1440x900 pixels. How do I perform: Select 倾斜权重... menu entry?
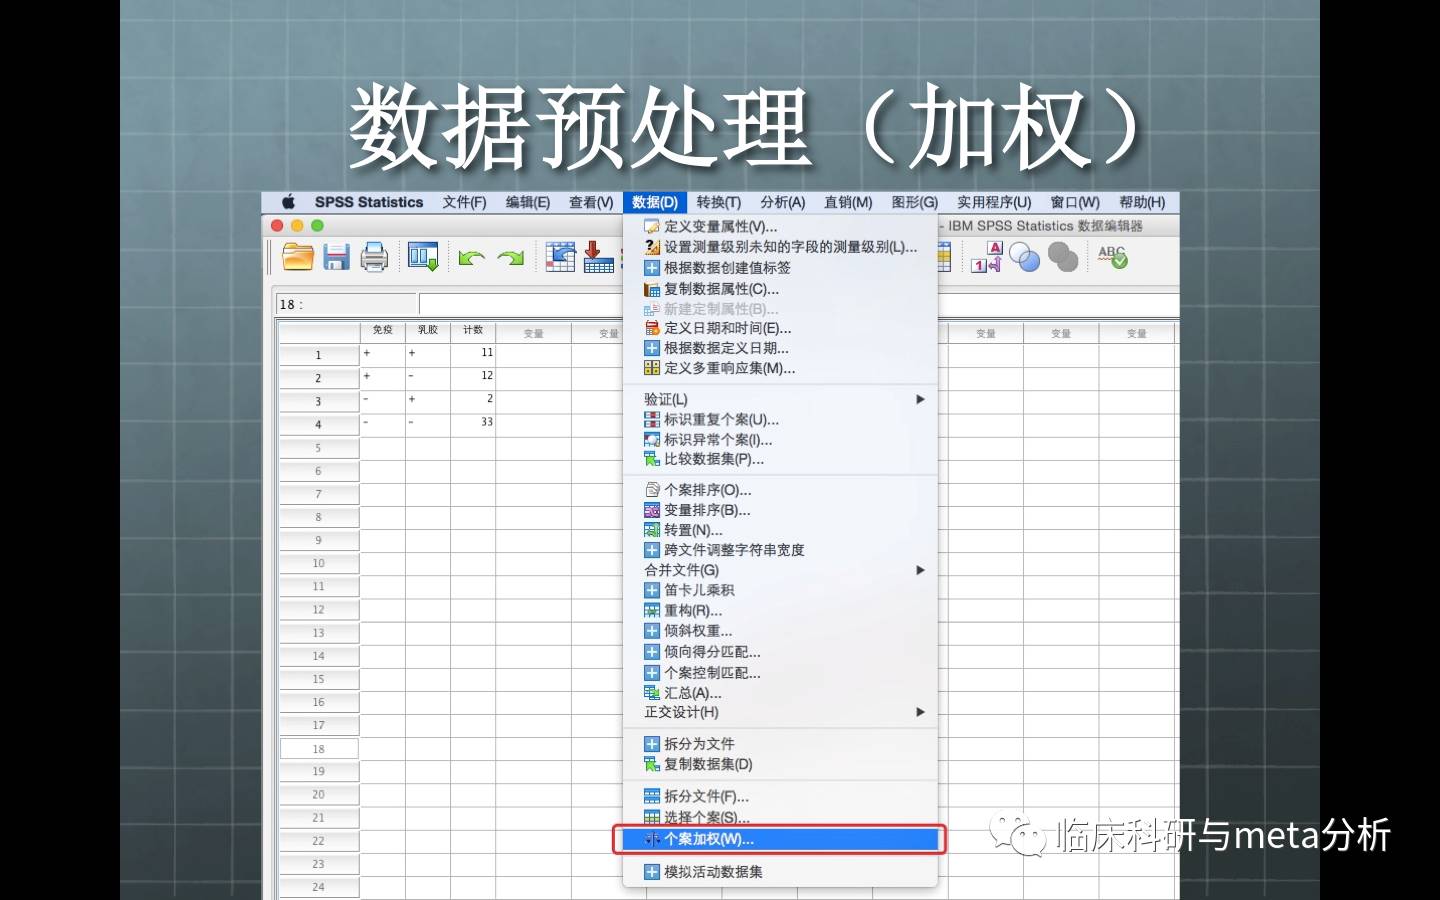(780, 631)
